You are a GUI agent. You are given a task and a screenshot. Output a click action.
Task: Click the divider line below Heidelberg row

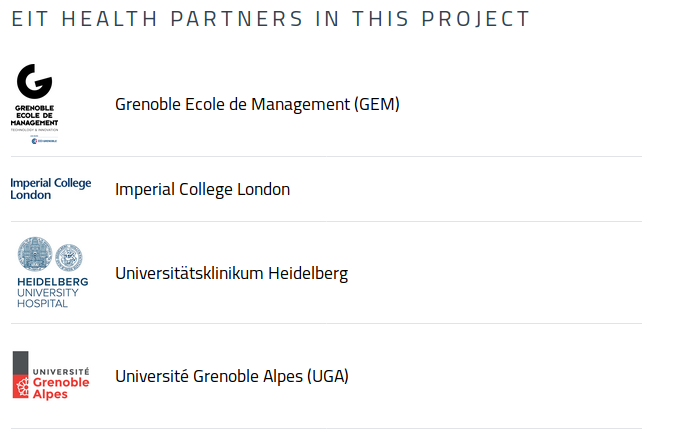coord(326,323)
